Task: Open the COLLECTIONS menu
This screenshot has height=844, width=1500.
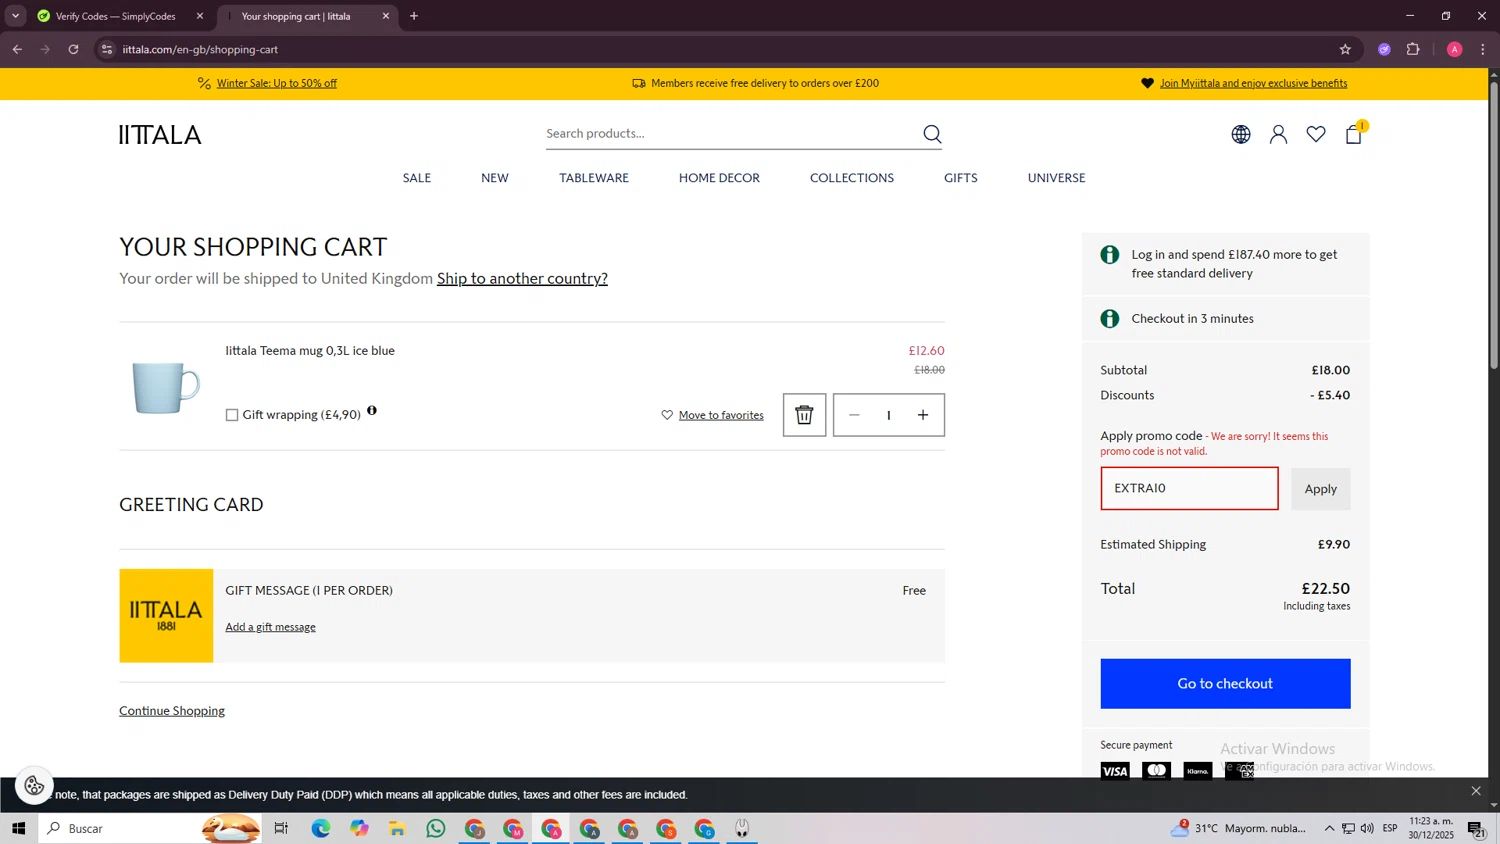Action: click(x=852, y=178)
